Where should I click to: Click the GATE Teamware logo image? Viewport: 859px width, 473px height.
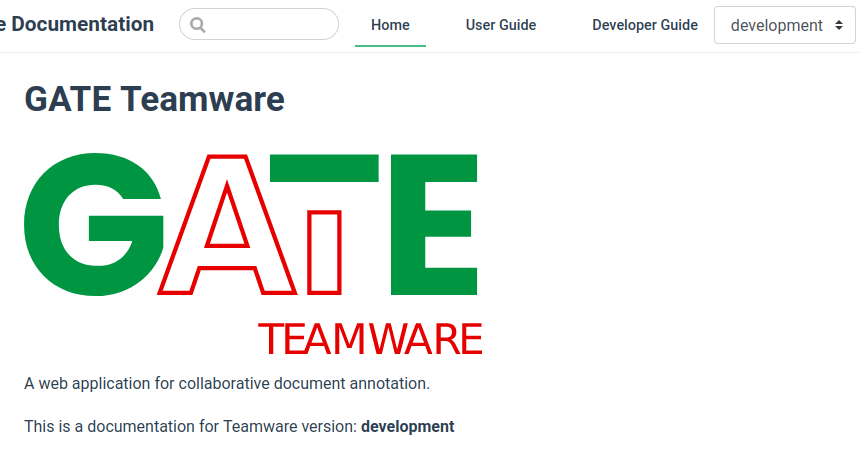click(x=253, y=254)
